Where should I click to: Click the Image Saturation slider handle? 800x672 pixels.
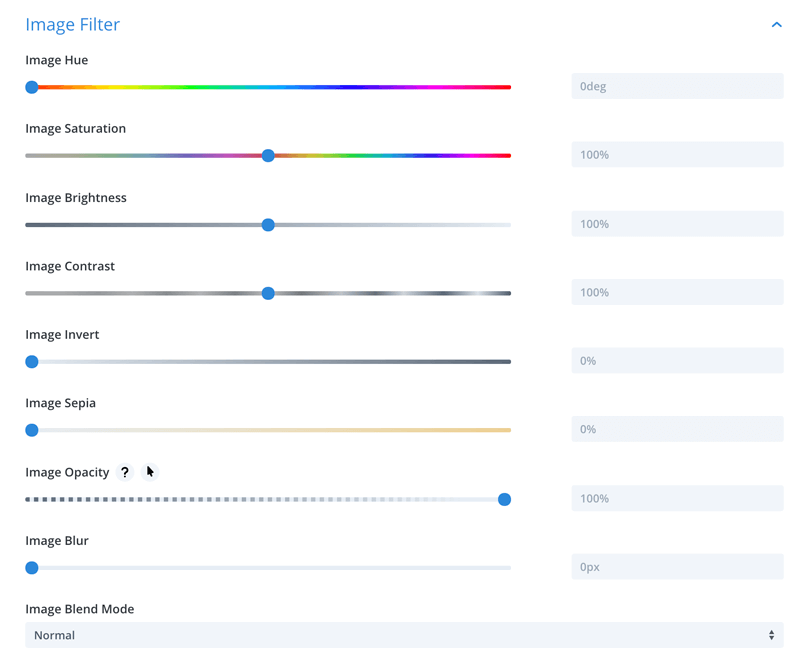point(268,156)
